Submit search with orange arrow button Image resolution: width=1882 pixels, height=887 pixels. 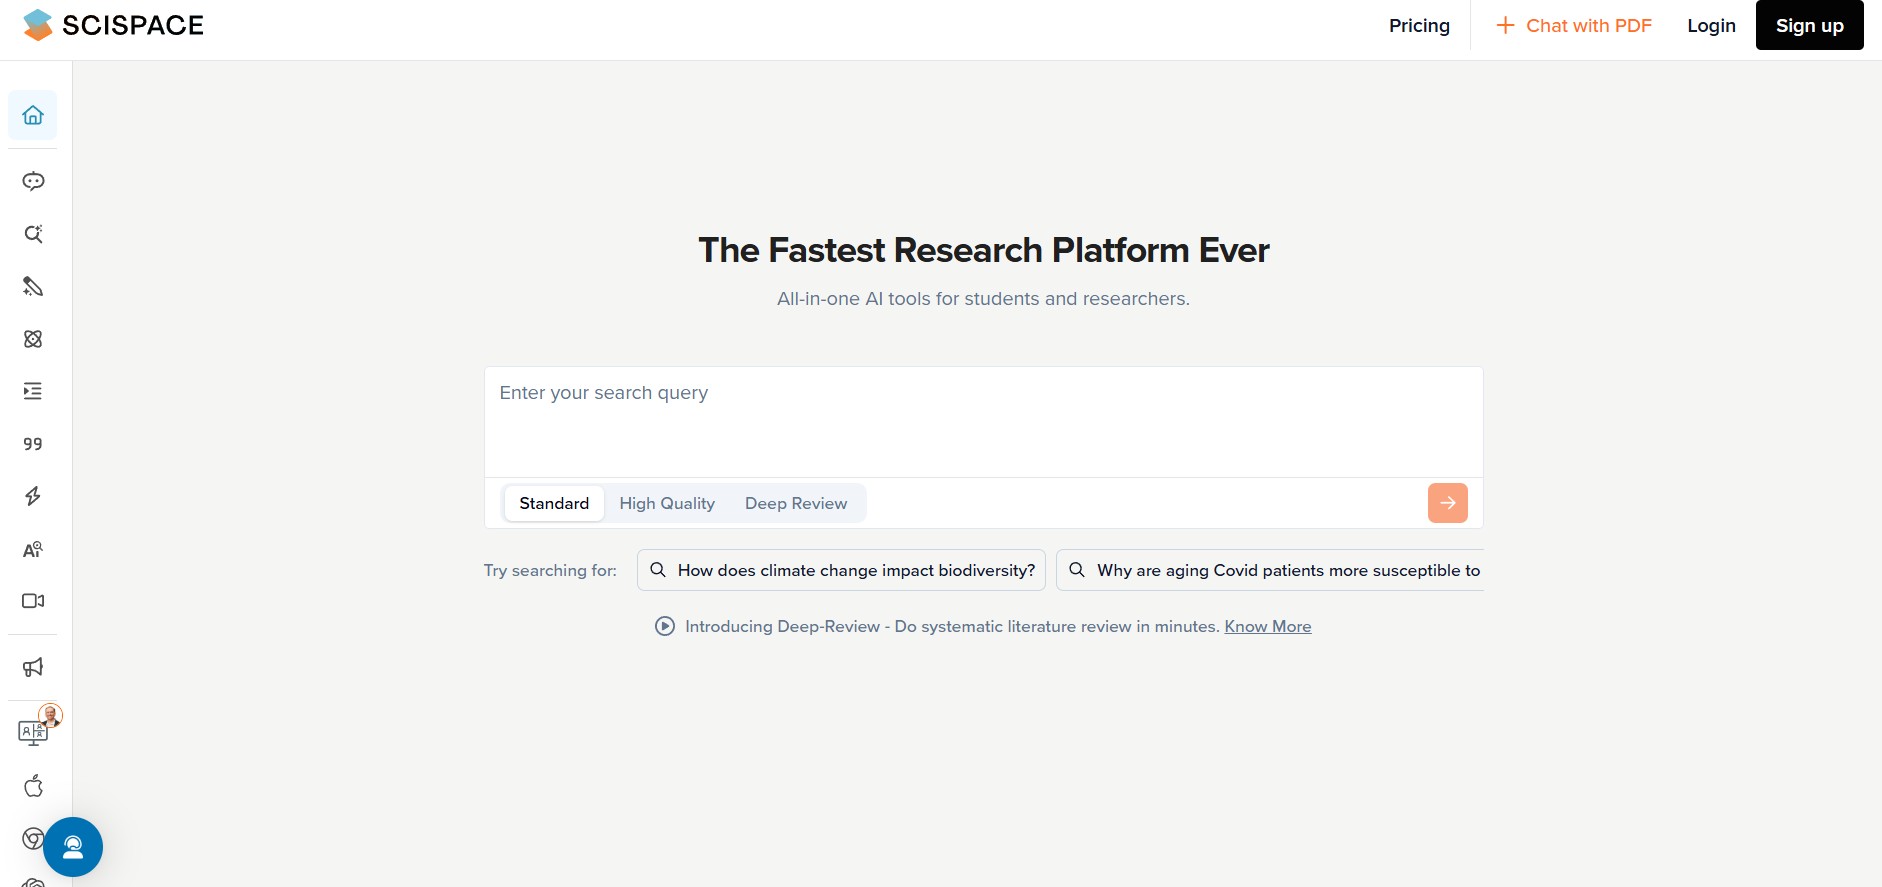[1447, 503]
